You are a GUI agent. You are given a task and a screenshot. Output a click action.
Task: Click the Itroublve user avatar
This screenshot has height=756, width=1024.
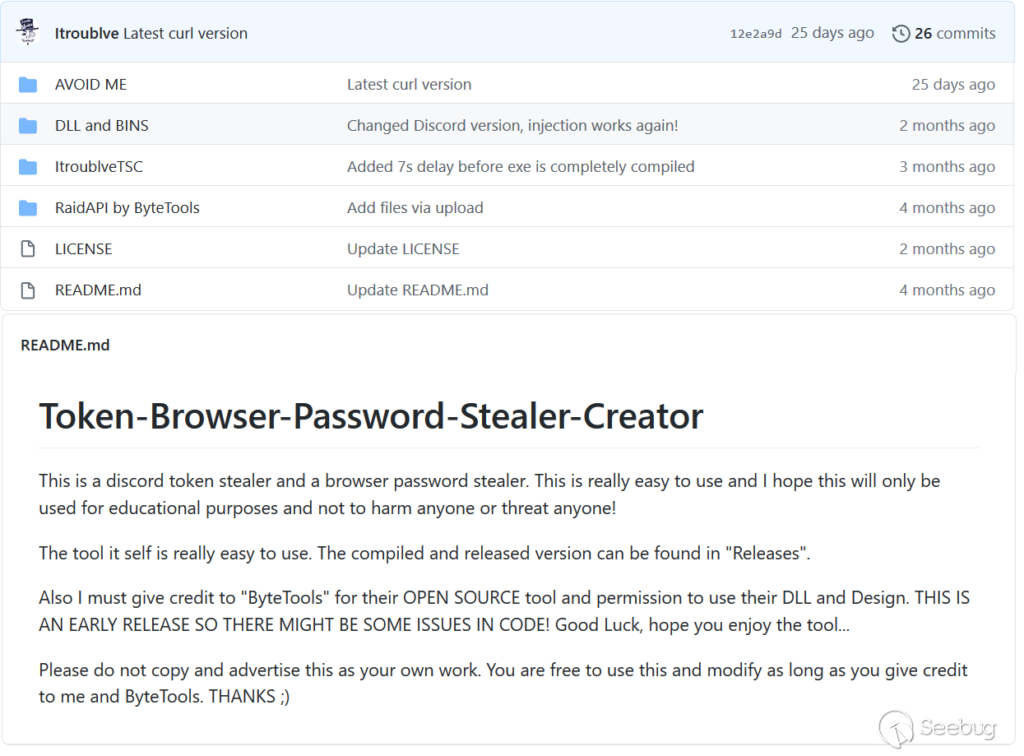[x=27, y=32]
